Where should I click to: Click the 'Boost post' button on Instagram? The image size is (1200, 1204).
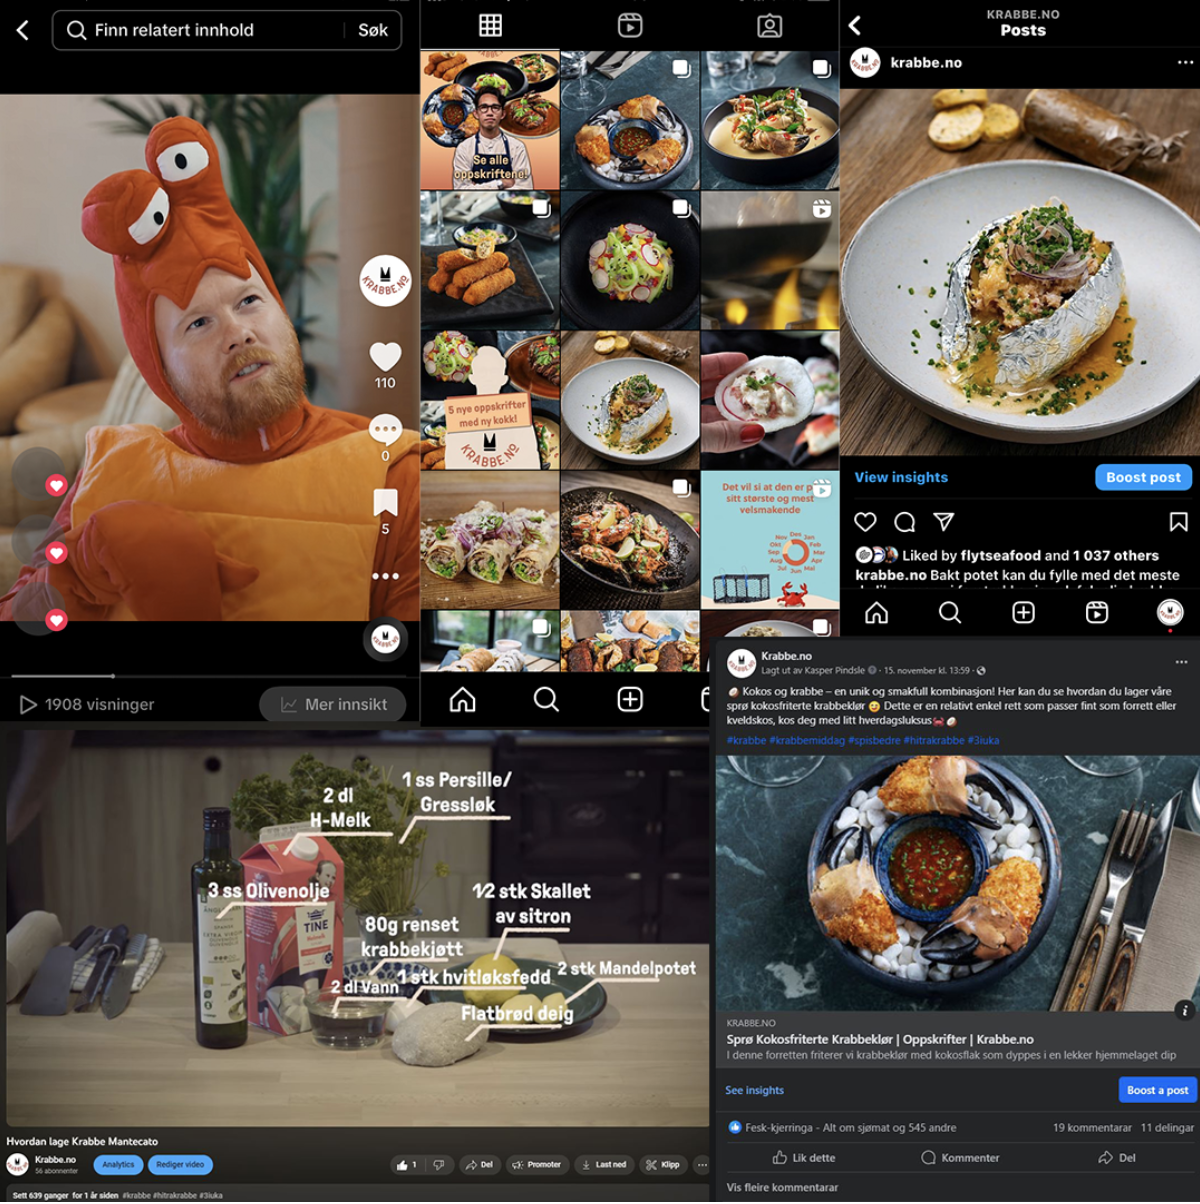tap(1143, 477)
